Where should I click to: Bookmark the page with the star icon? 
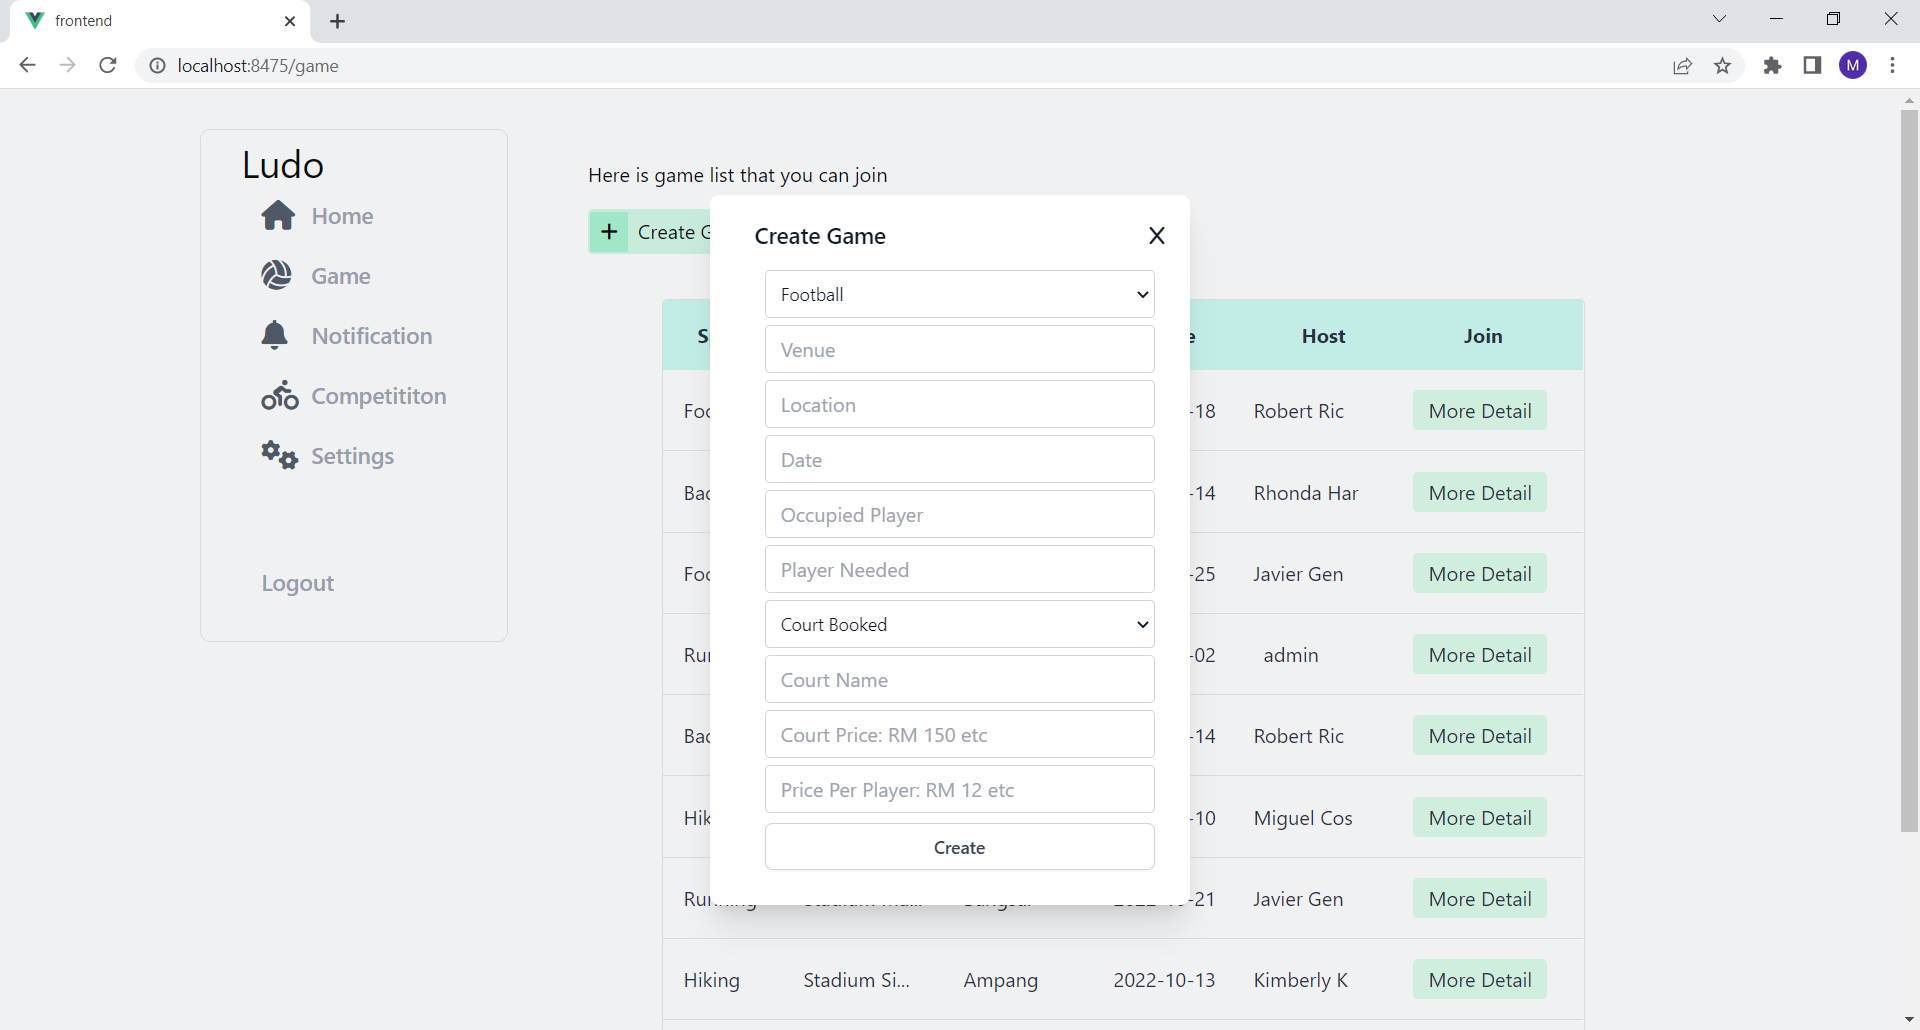coord(1722,65)
